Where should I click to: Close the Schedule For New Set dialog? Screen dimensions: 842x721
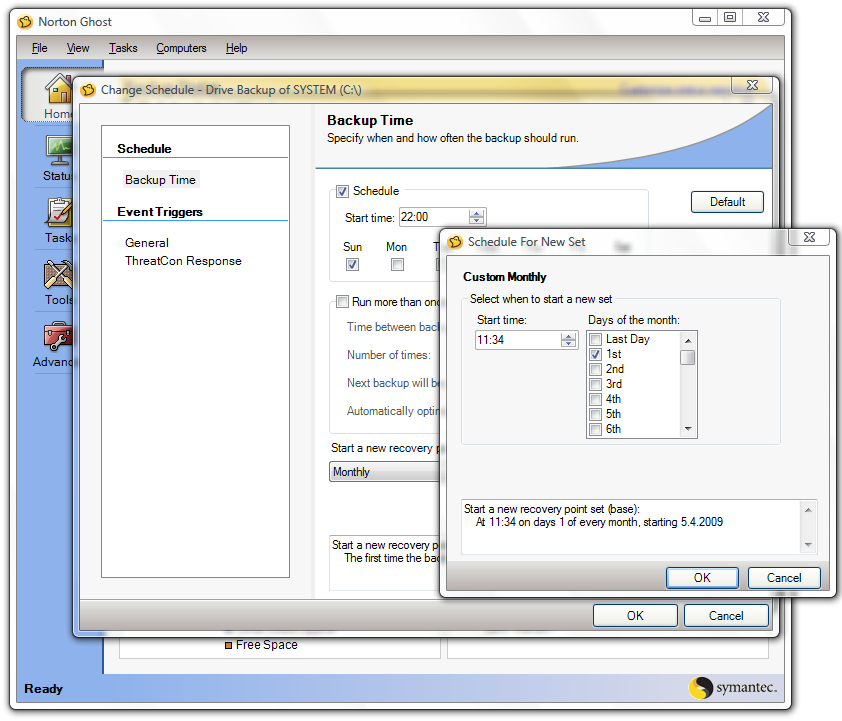pyautogui.click(x=809, y=237)
